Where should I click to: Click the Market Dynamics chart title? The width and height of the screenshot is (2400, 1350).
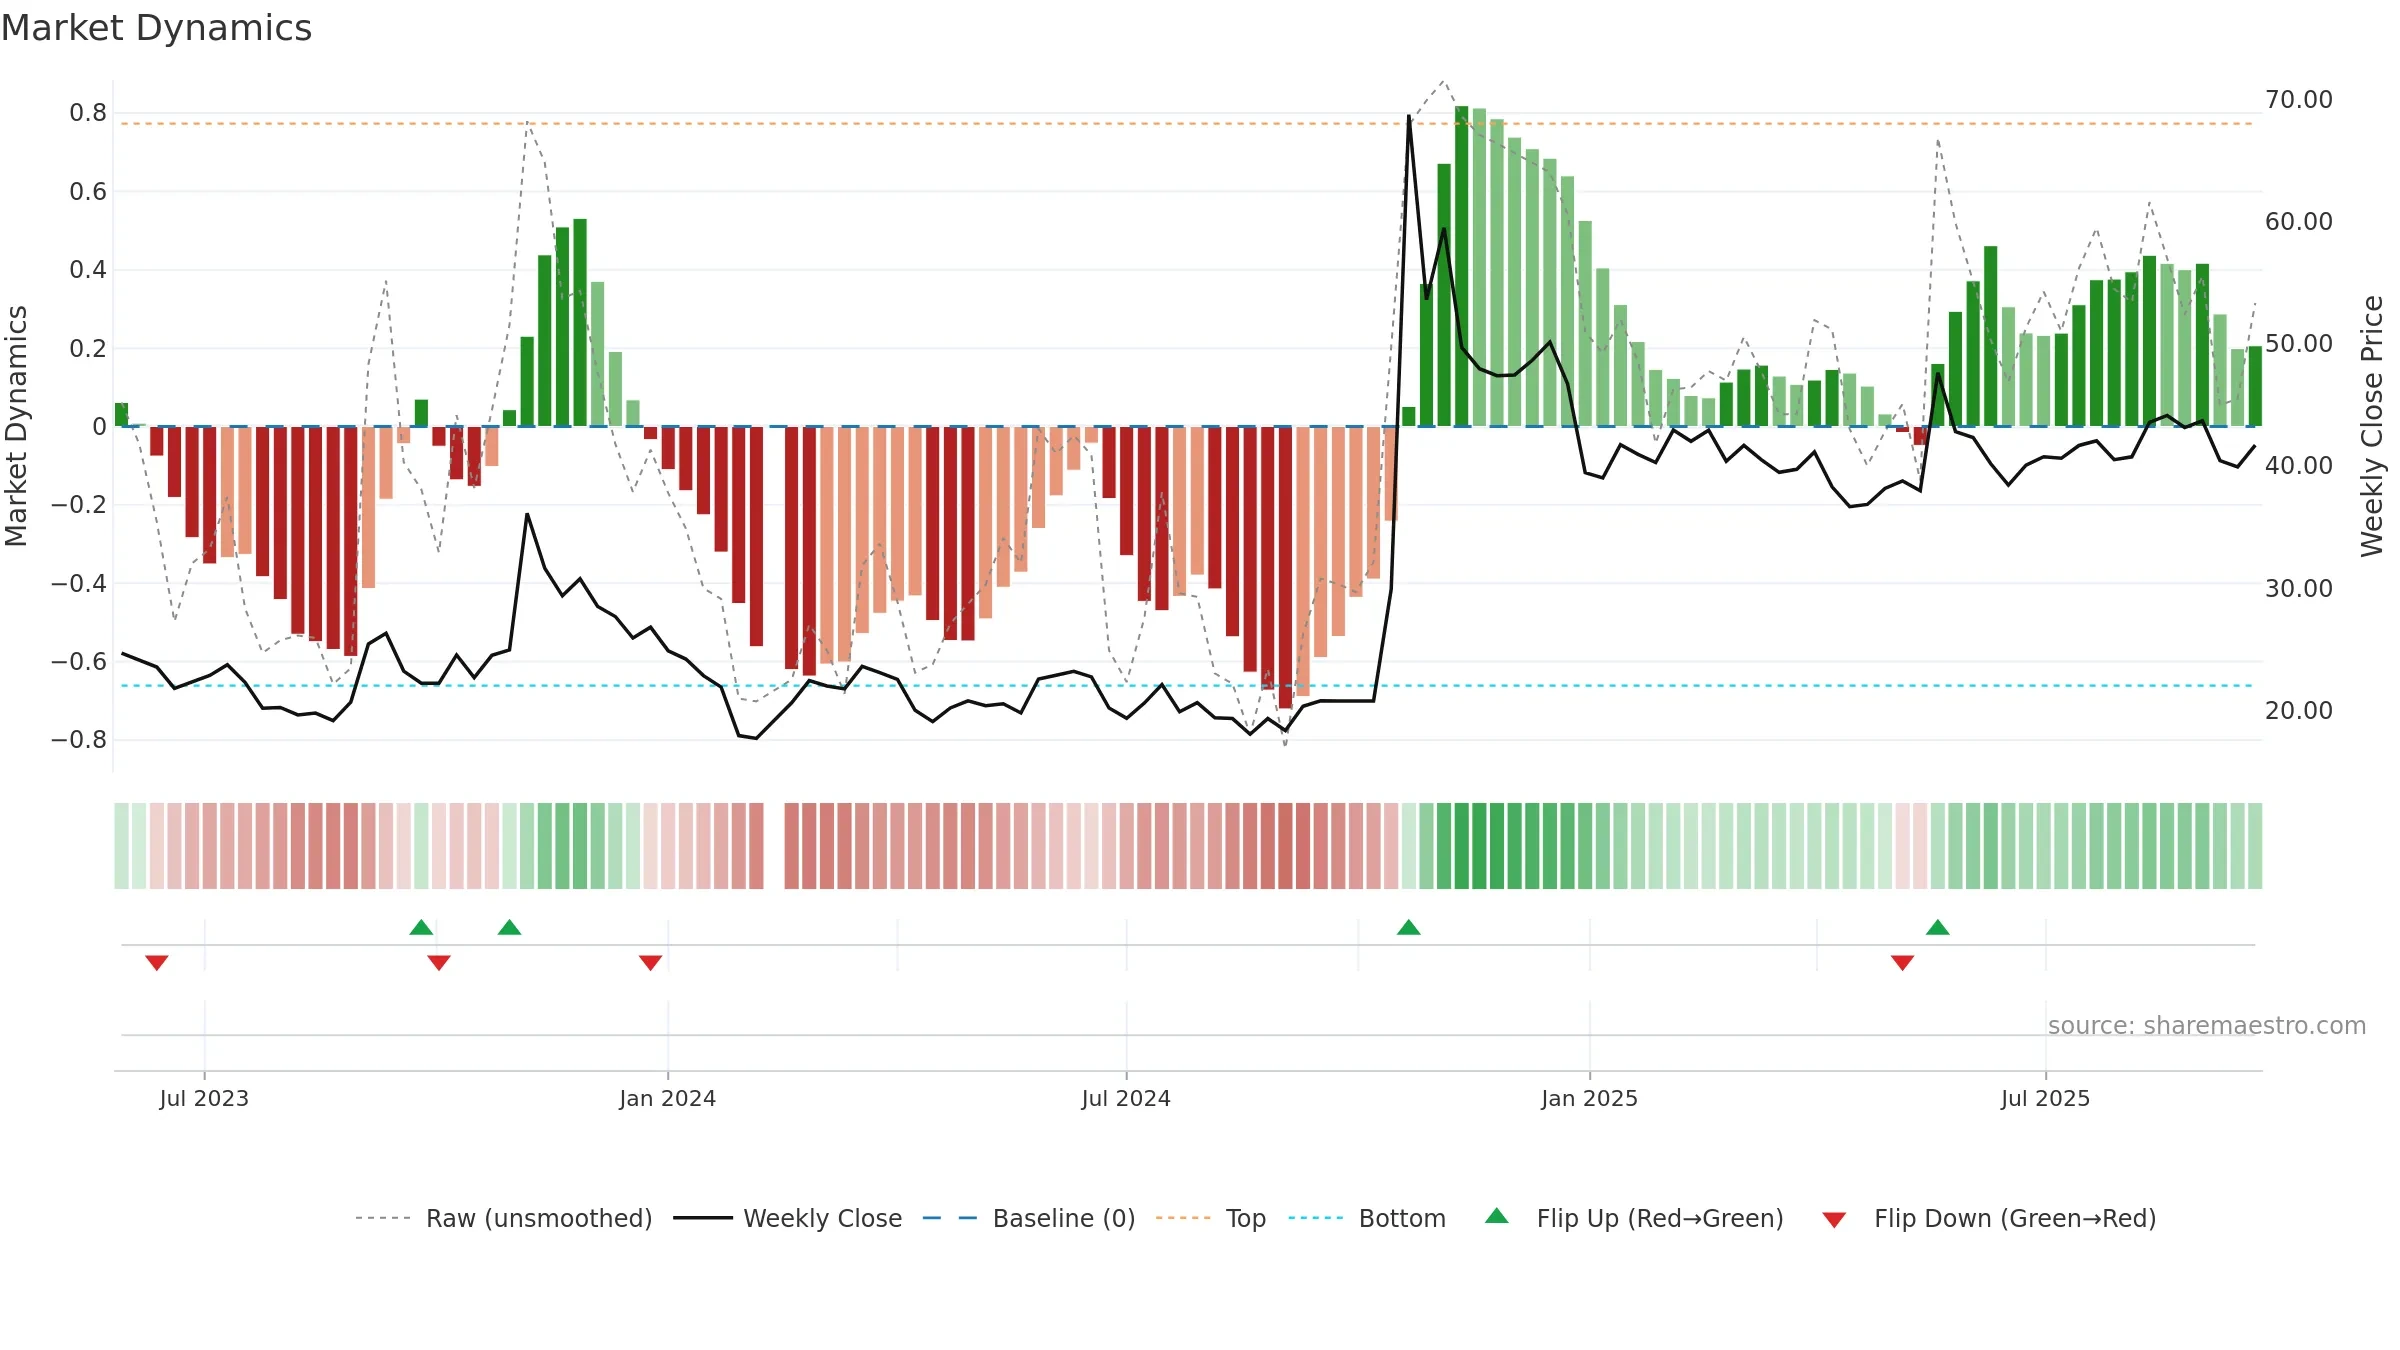pyautogui.click(x=156, y=28)
